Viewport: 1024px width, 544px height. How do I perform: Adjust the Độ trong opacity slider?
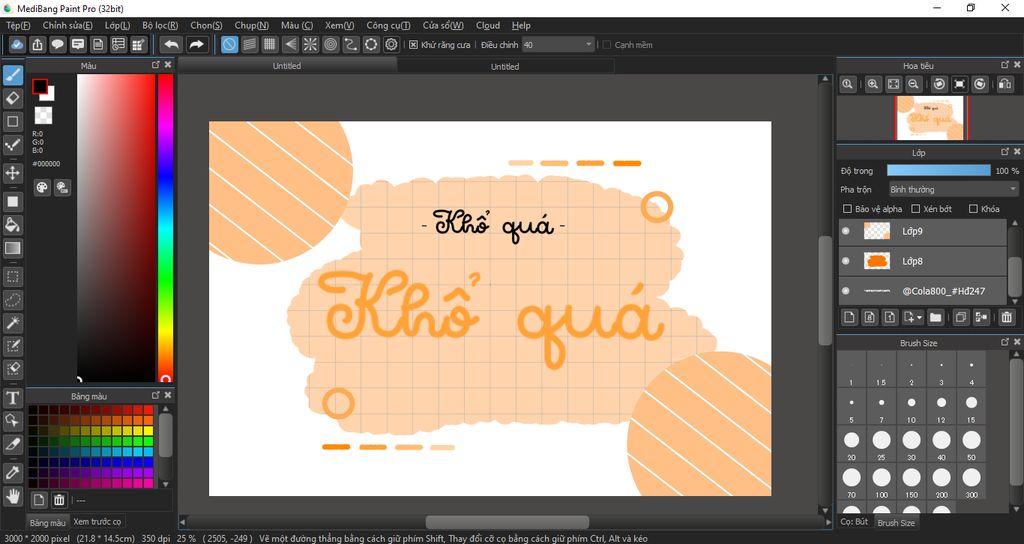pyautogui.click(x=938, y=170)
